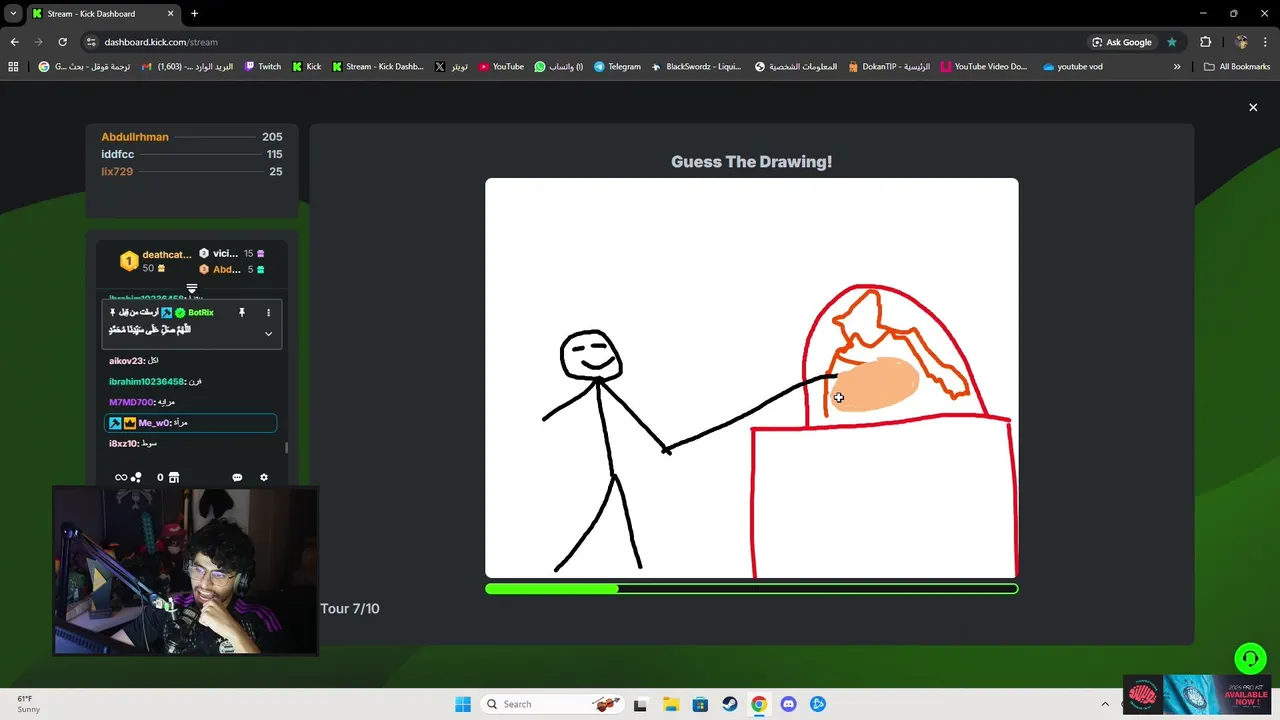Expand the pinned BotRix message chevron
1280x720 pixels.
point(268,334)
